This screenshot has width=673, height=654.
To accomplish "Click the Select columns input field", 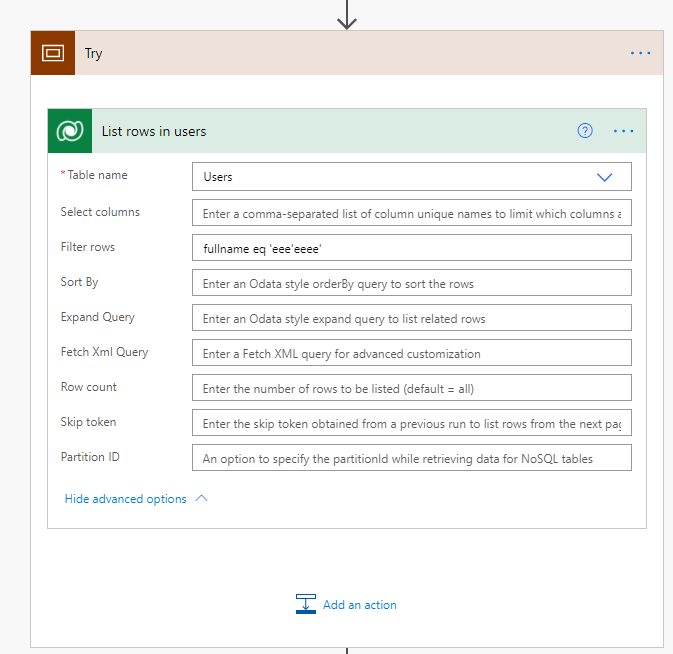I will [411, 213].
